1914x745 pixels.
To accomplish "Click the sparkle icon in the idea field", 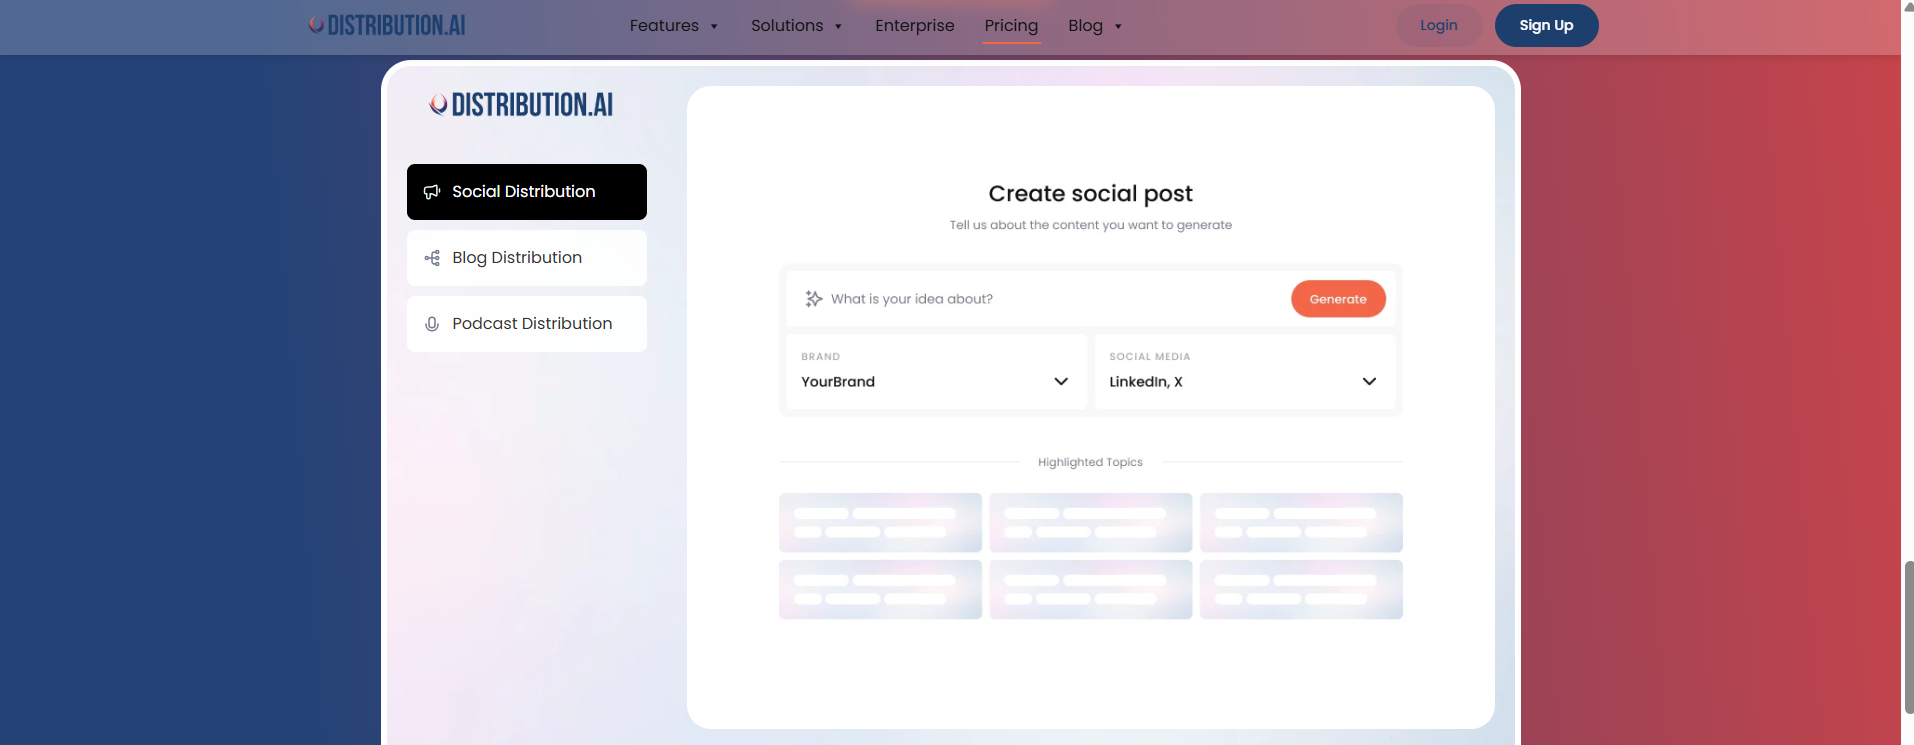I will [814, 299].
